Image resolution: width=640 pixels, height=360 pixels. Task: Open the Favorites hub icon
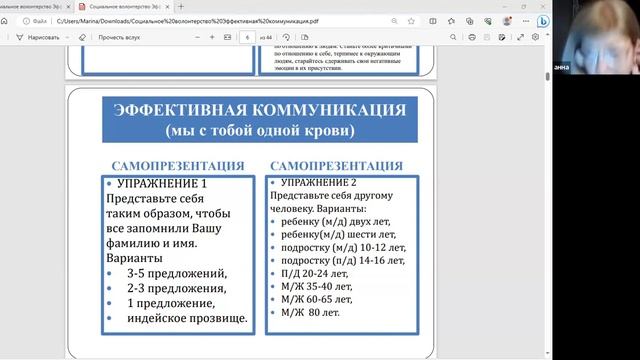[x=451, y=21]
